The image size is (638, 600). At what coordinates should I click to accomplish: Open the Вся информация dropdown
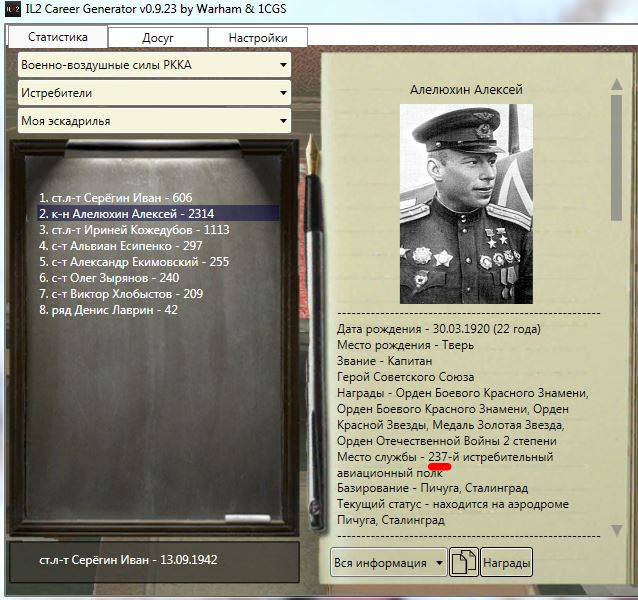tap(389, 562)
